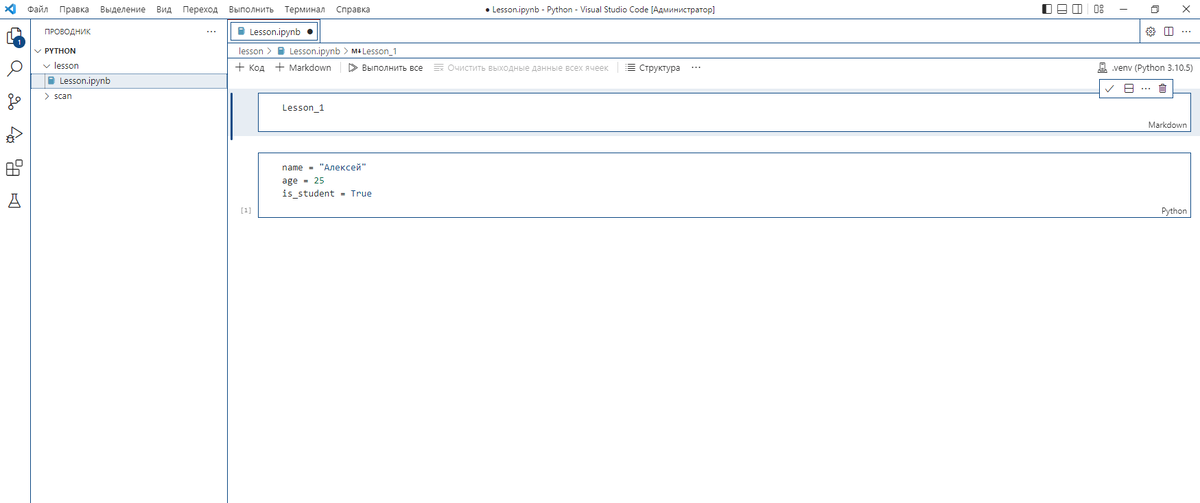Open the Справка menu

pyautogui.click(x=353, y=9)
